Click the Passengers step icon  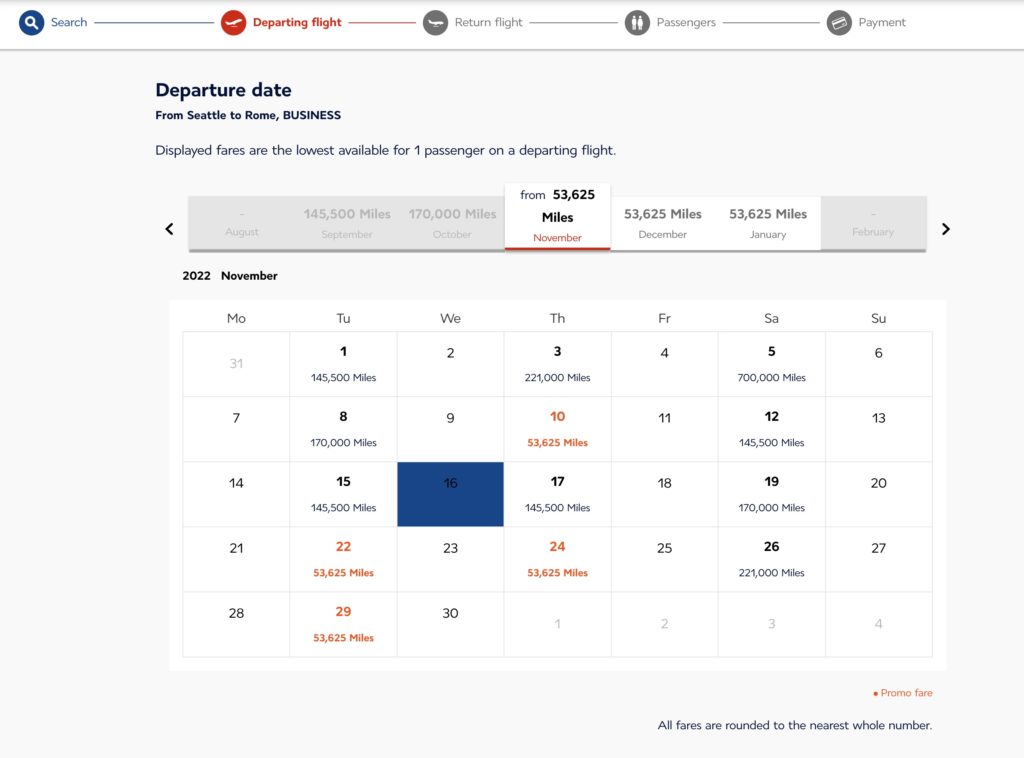point(637,22)
